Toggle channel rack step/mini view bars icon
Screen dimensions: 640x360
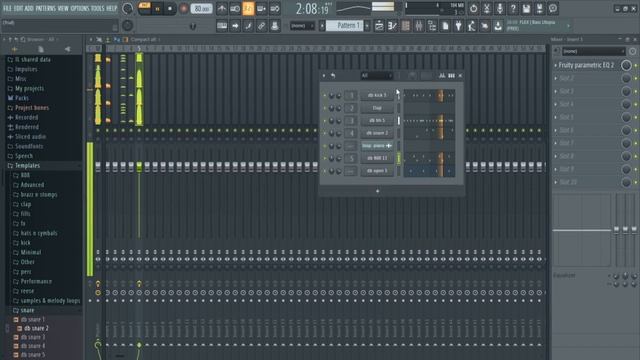coord(451,76)
